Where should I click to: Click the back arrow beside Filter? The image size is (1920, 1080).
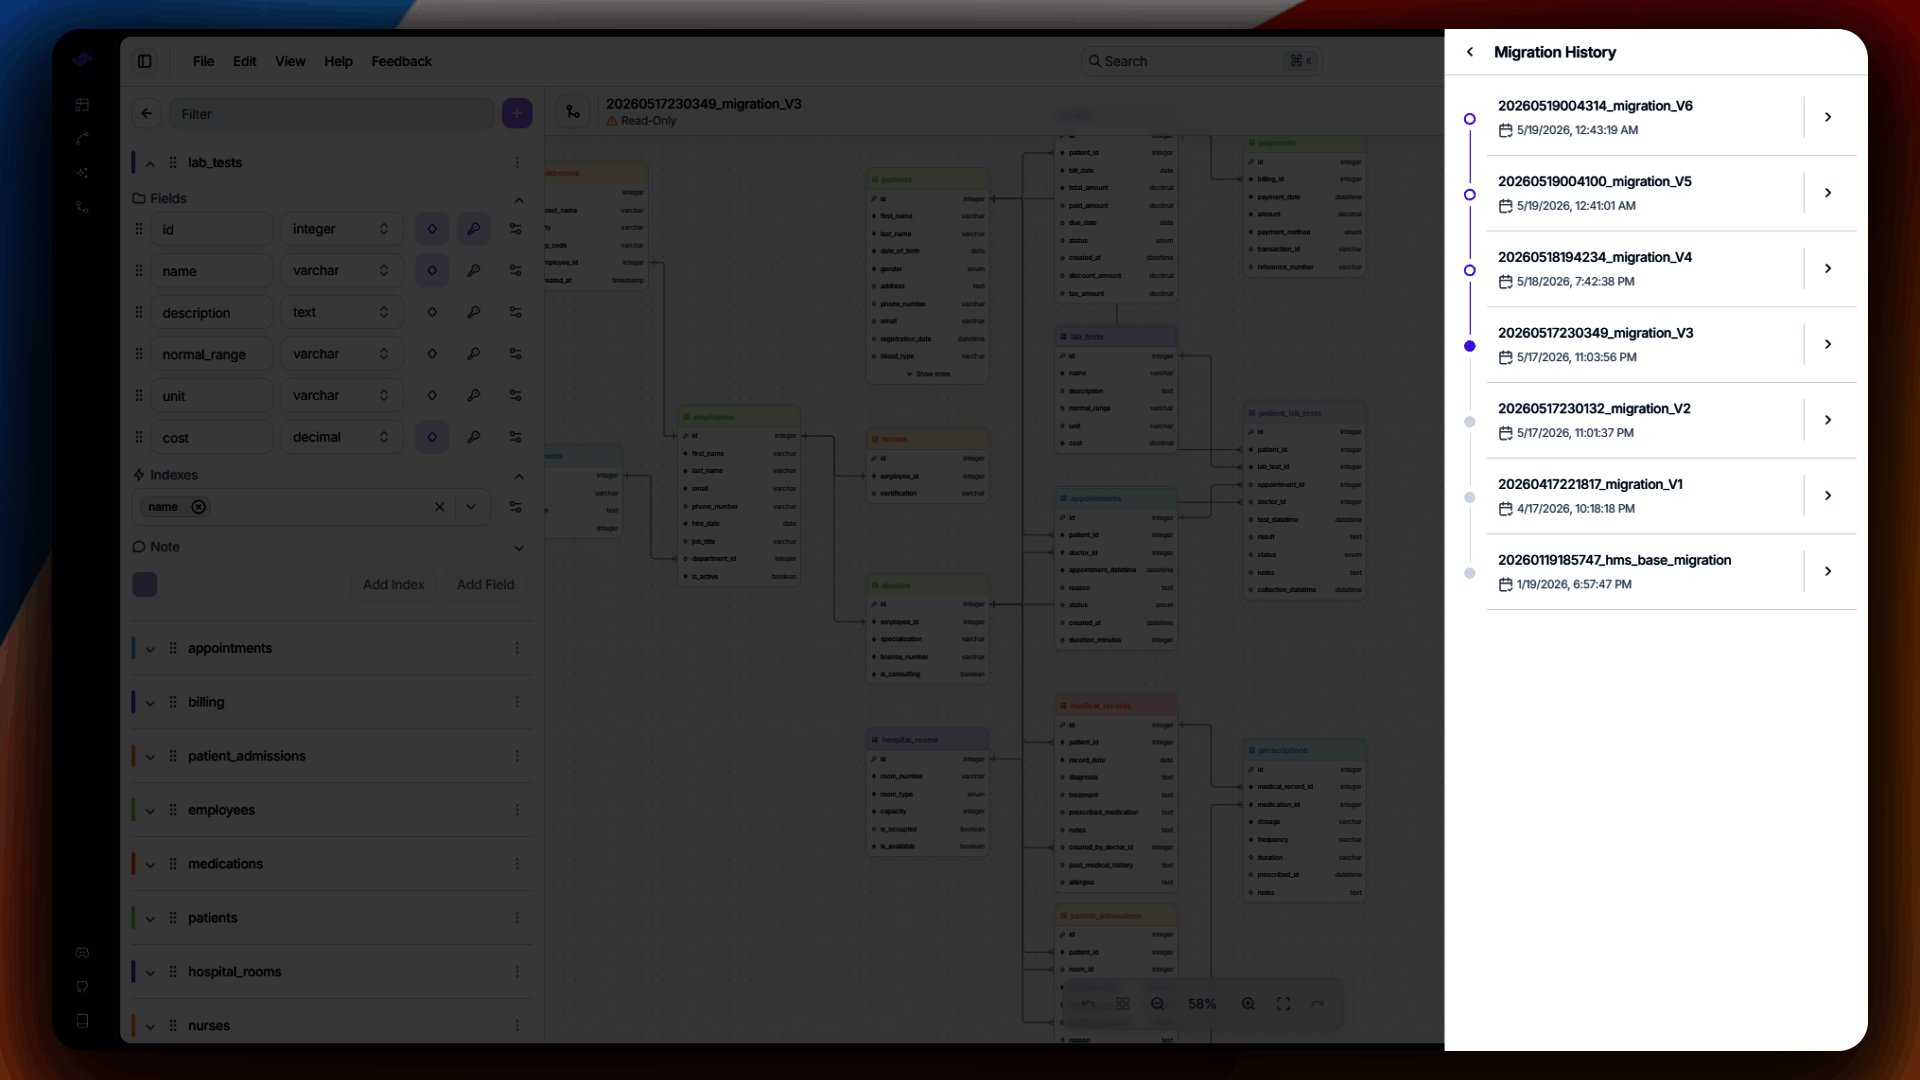[147, 114]
